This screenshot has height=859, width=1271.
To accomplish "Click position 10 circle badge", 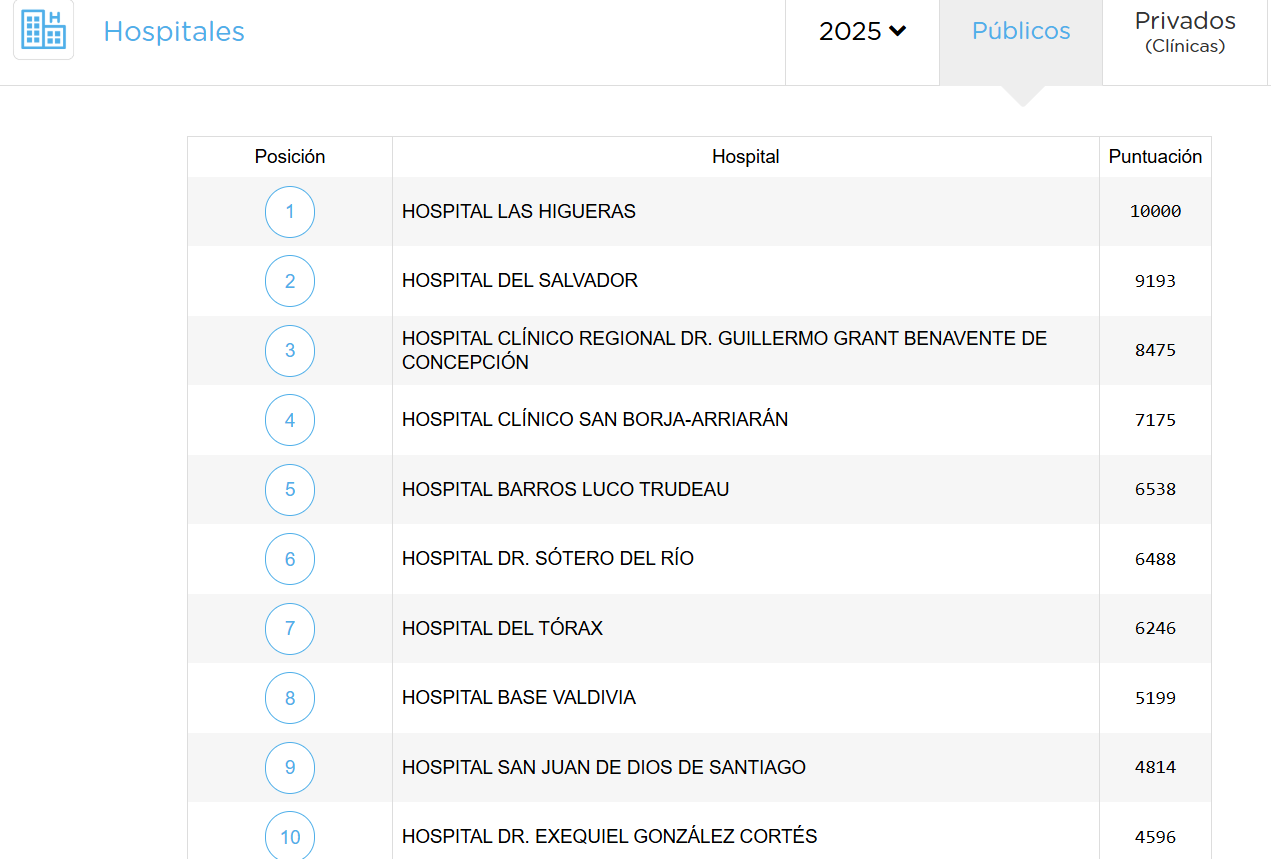I will (290, 836).
